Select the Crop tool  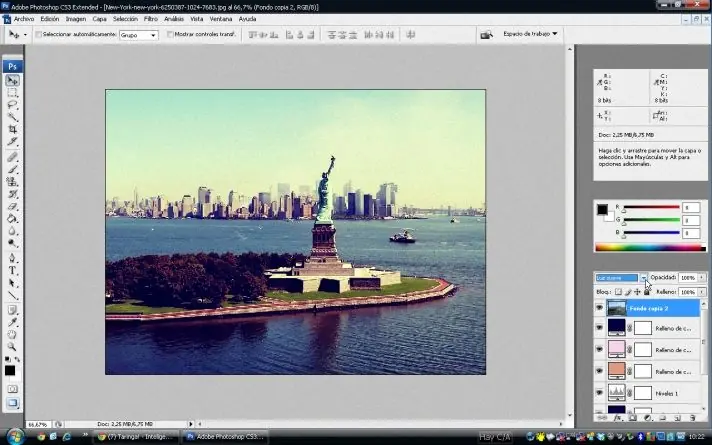click(x=13, y=129)
